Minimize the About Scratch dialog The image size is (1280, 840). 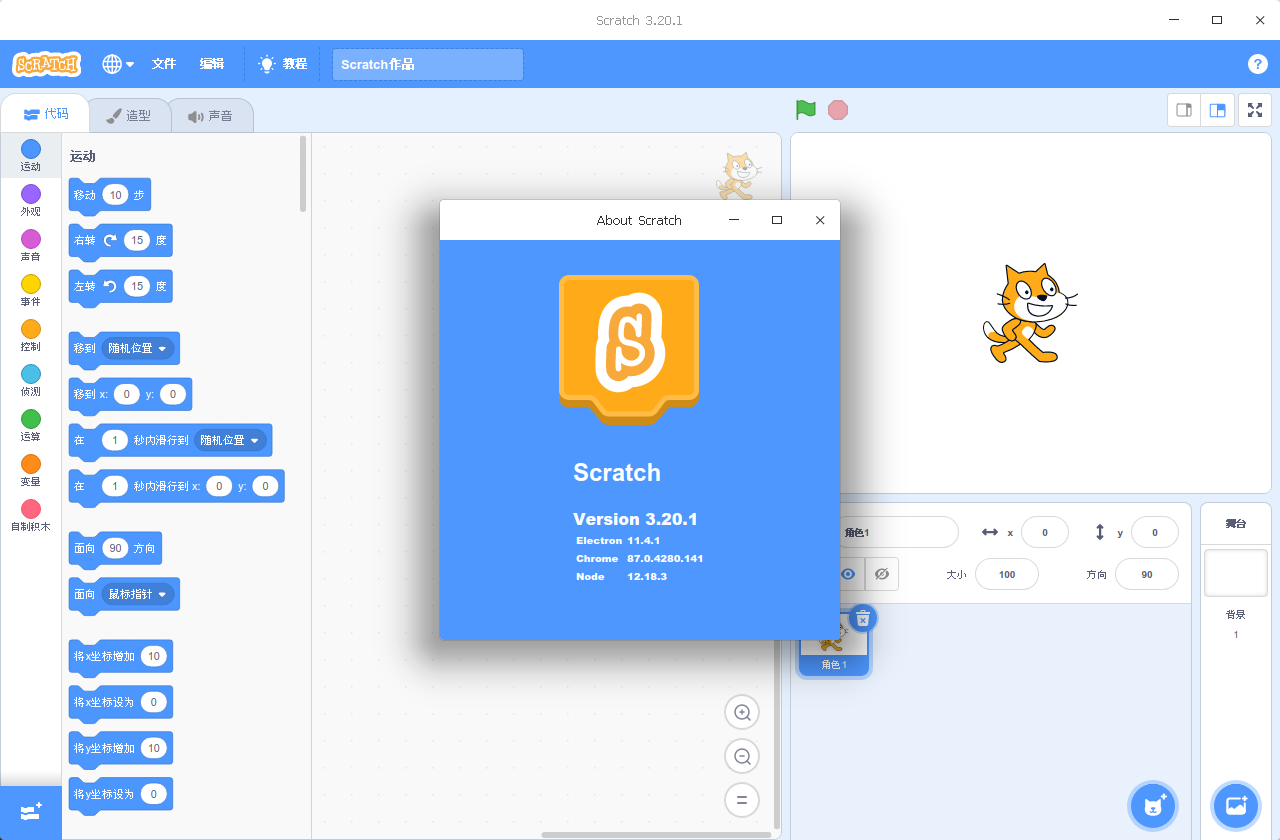click(734, 220)
